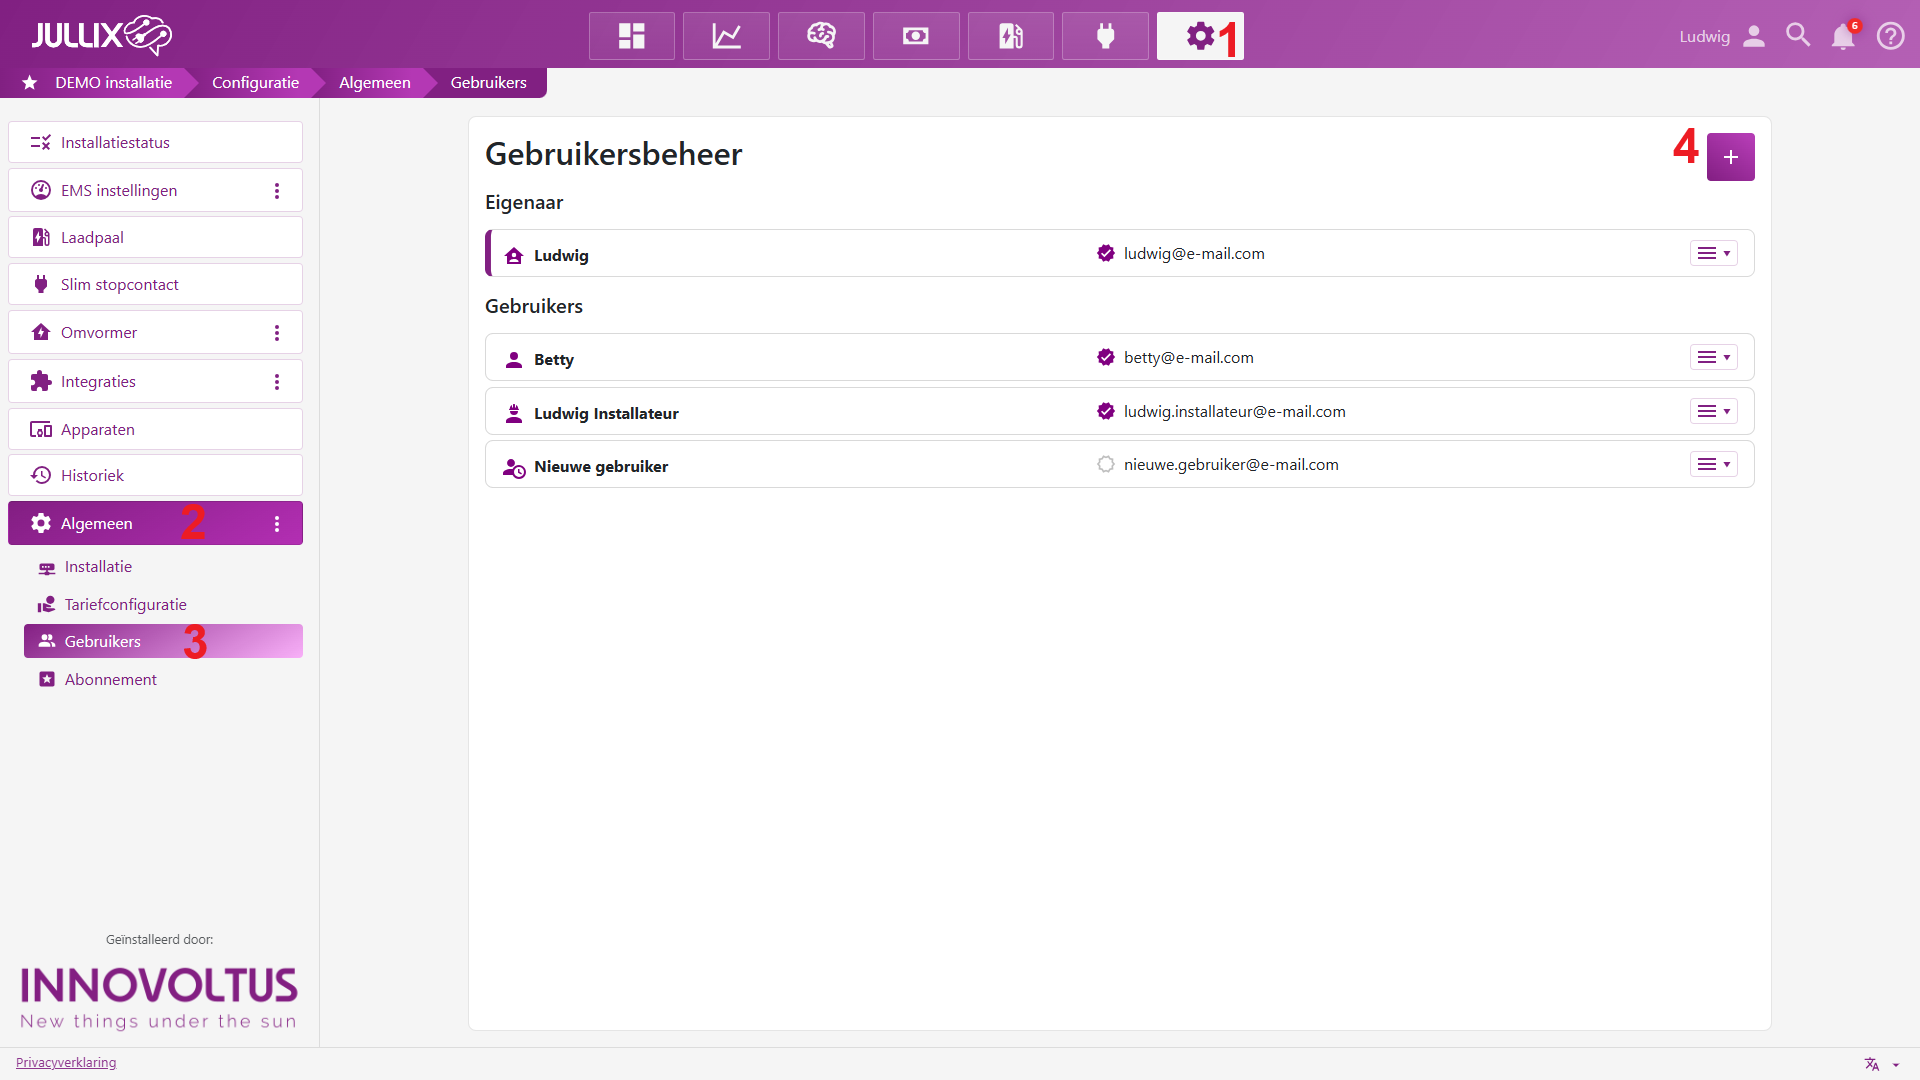Add a new user with plus button

1730,157
